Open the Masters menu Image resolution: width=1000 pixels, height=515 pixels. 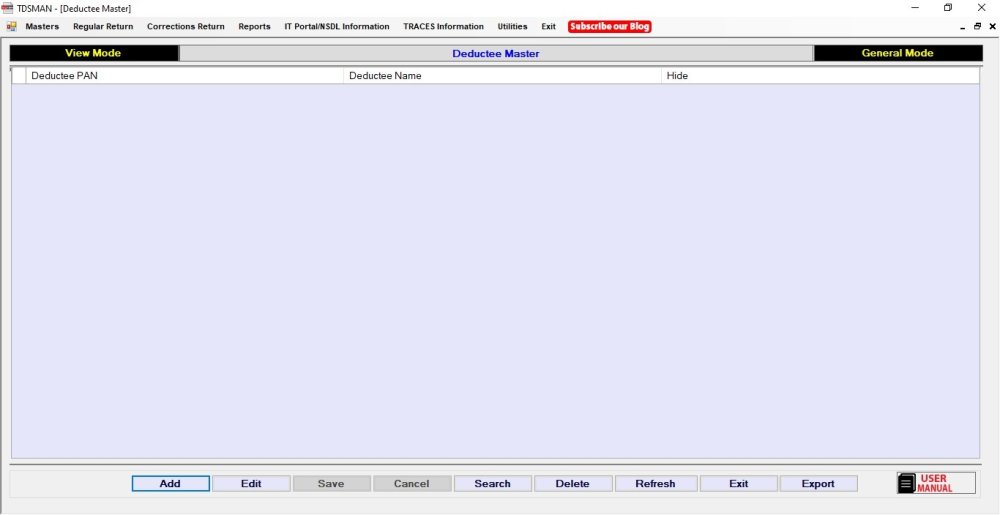(x=42, y=27)
